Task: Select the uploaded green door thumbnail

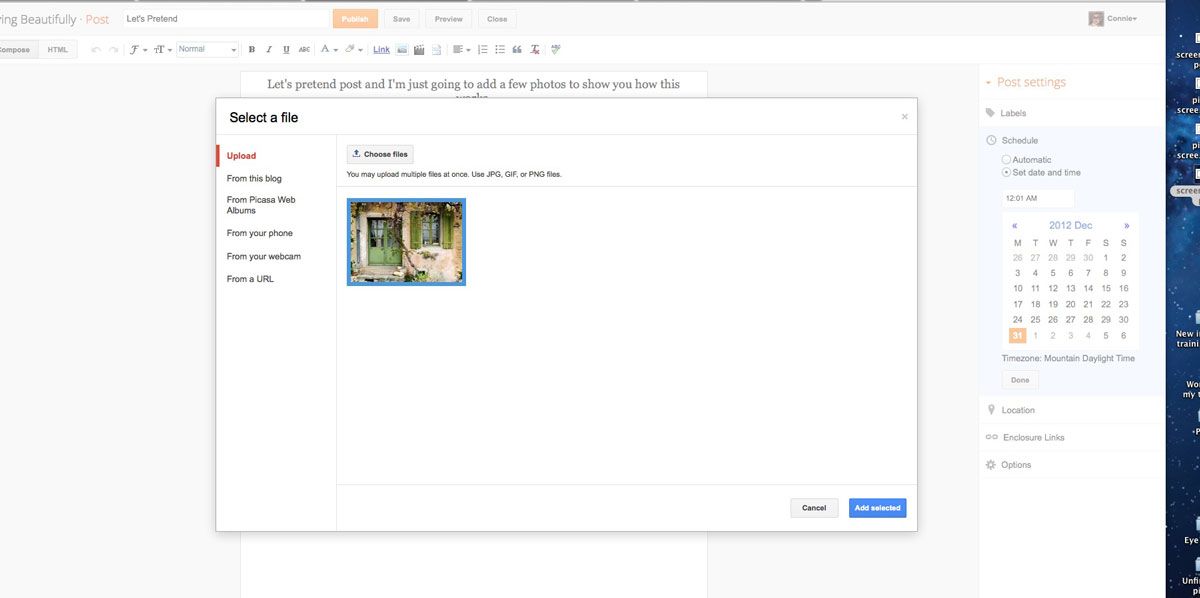Action: tap(406, 242)
